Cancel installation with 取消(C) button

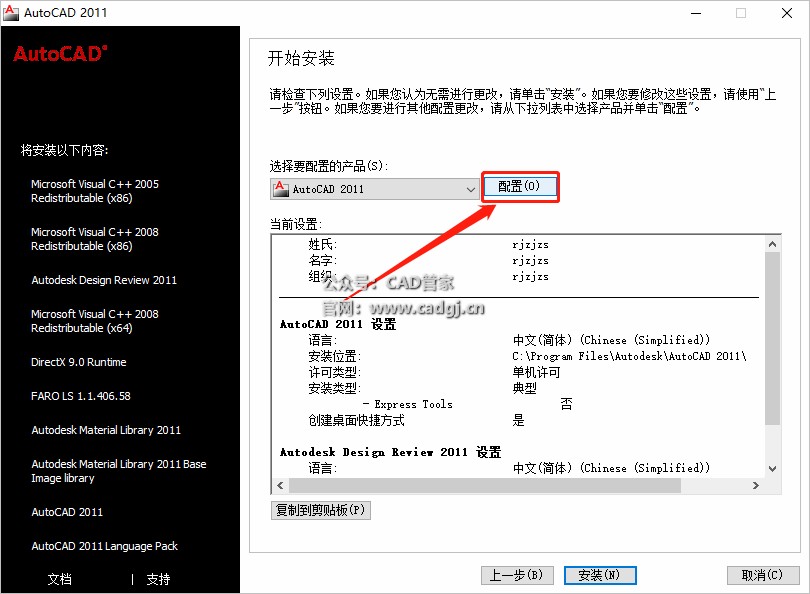[762, 575]
